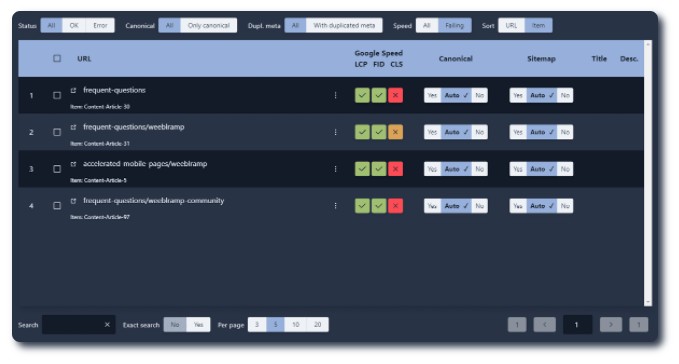Tick checkbox for row 4 weeblramp-community
Screen dimensions: 679x364
point(57,206)
